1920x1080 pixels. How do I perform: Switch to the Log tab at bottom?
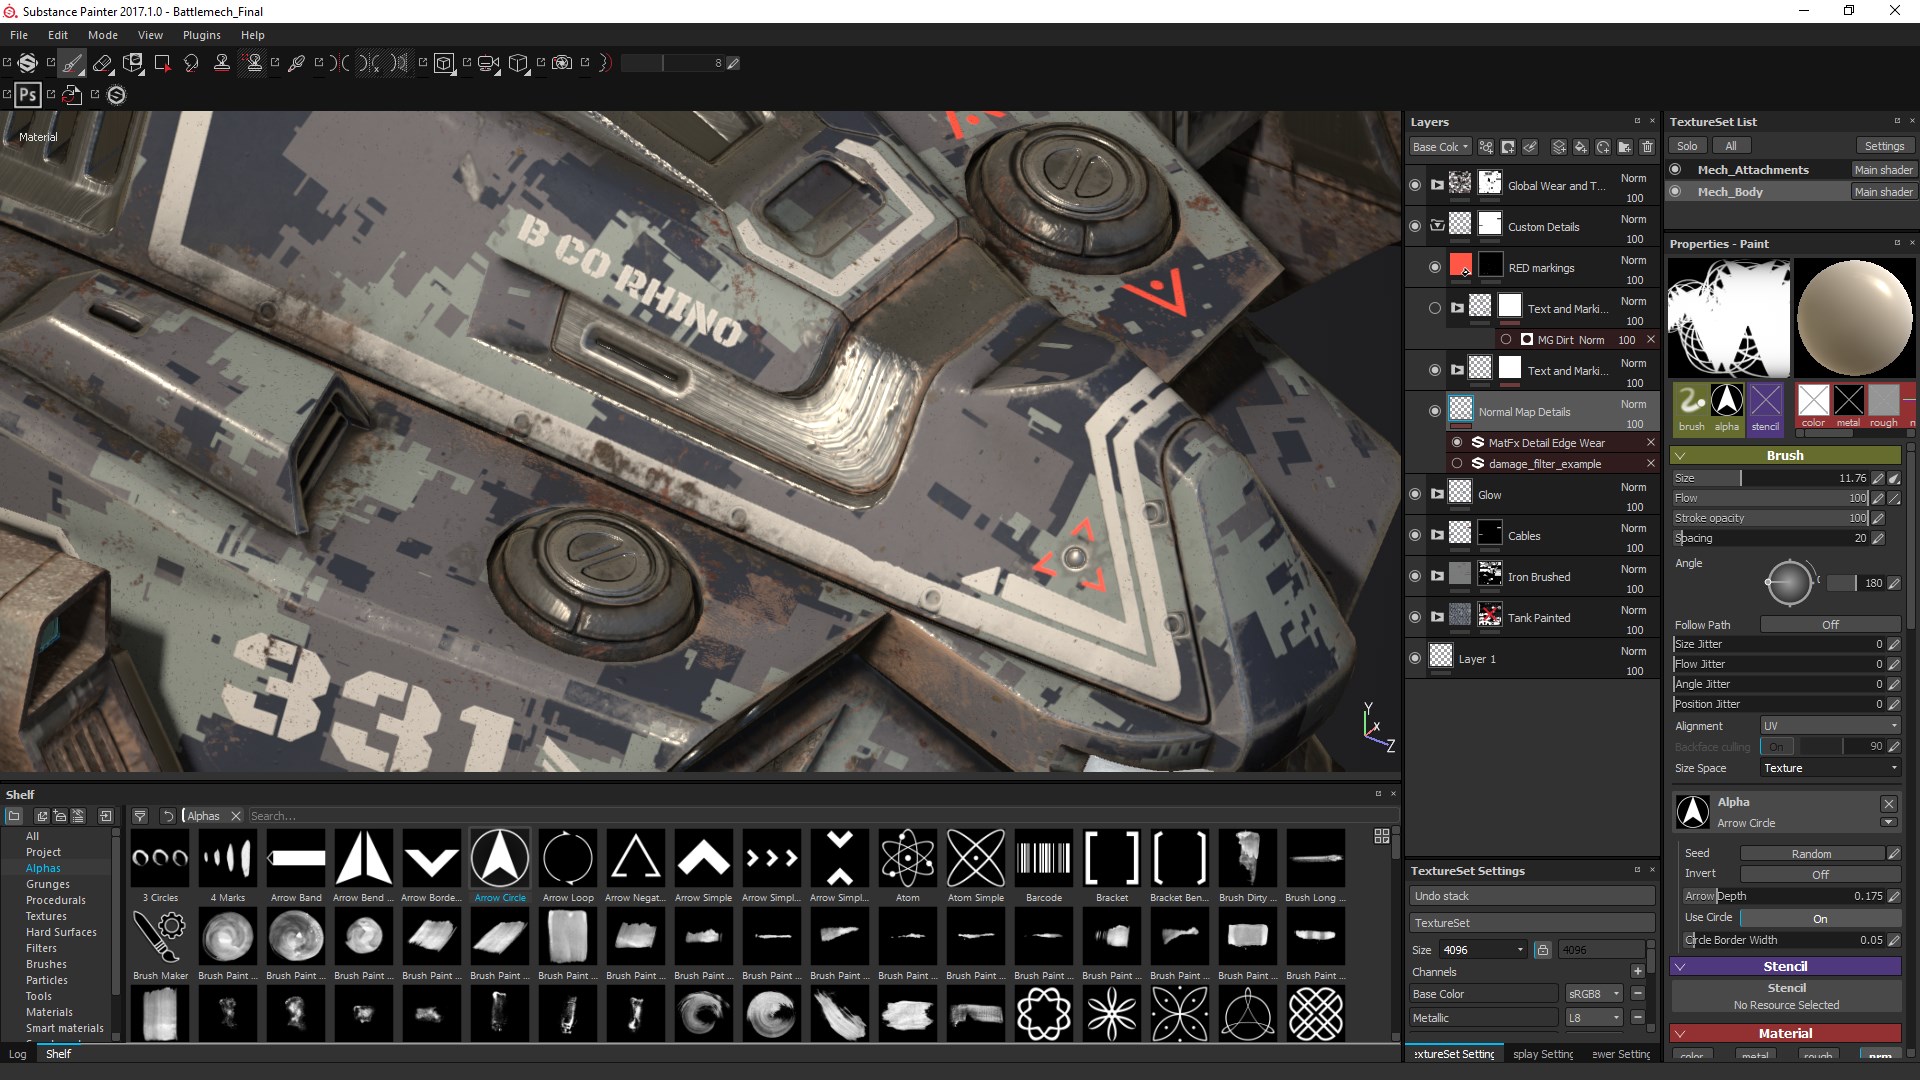(x=17, y=1054)
